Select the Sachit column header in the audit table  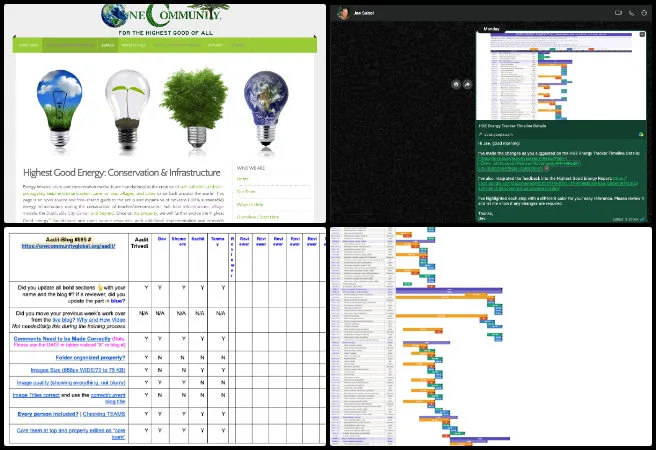click(197, 257)
